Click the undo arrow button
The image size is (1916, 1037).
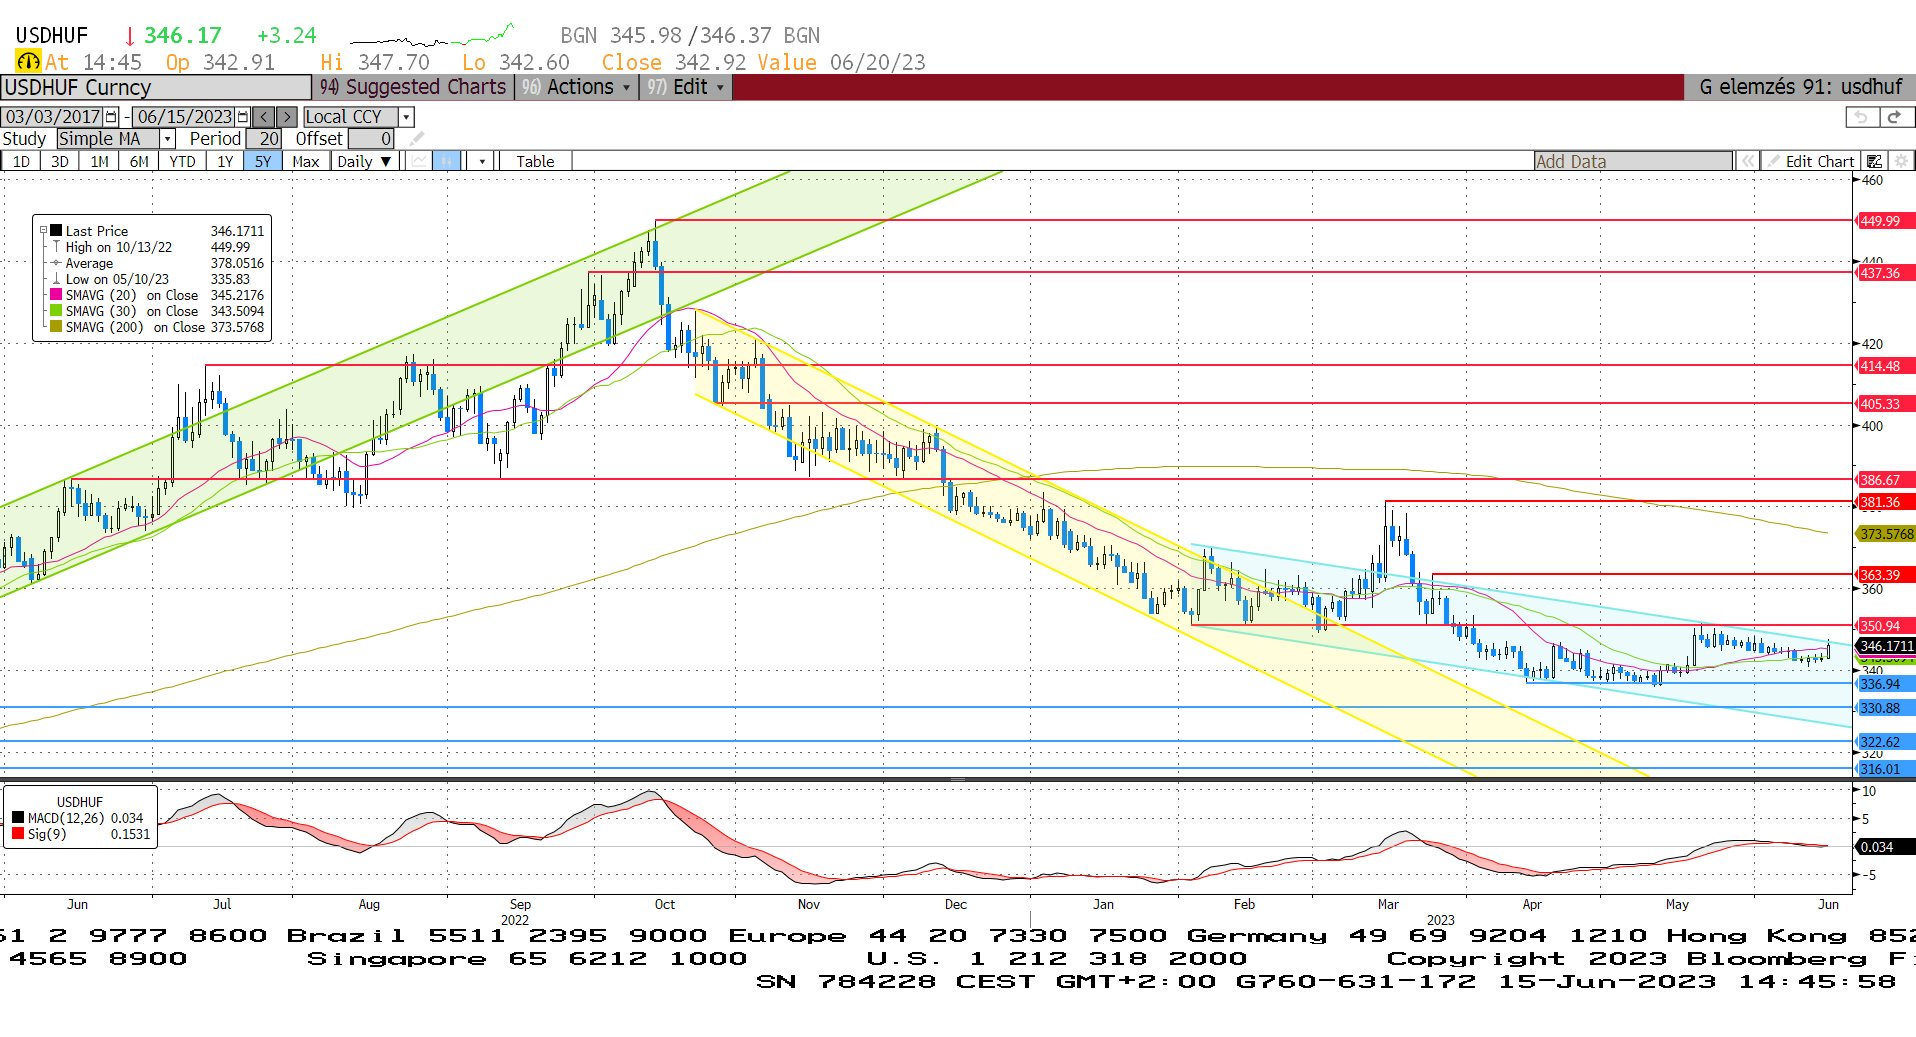[x=1860, y=117]
